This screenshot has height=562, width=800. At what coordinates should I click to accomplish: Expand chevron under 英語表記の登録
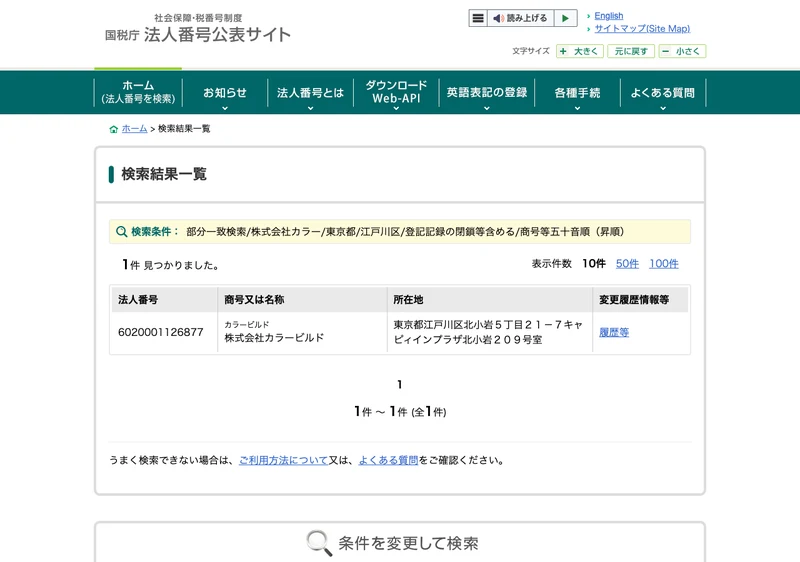point(487,108)
